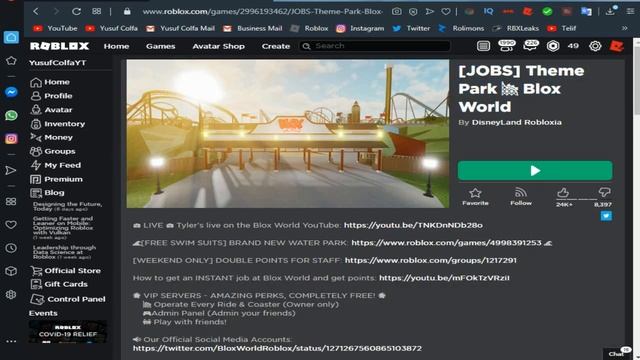Open the speed dial grid icon in address bar
Viewport: 640px width, 360px height.
(x=97, y=11)
